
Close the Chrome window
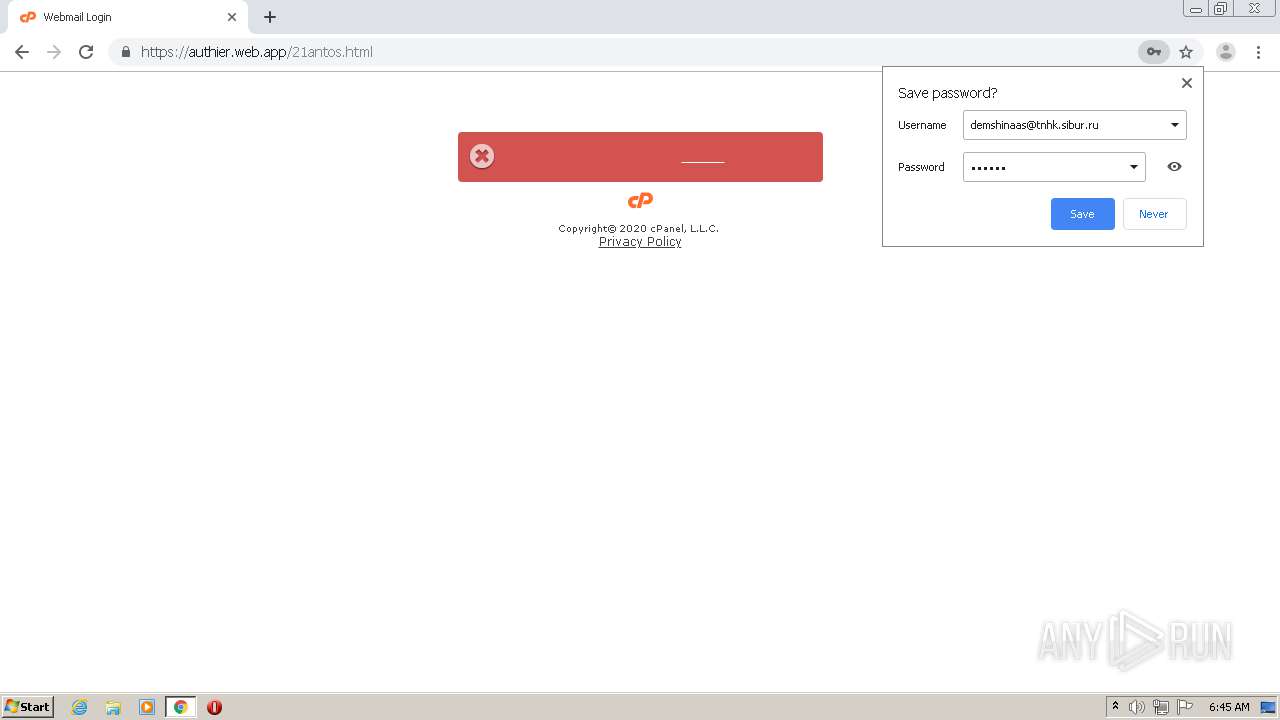[x=1254, y=9]
